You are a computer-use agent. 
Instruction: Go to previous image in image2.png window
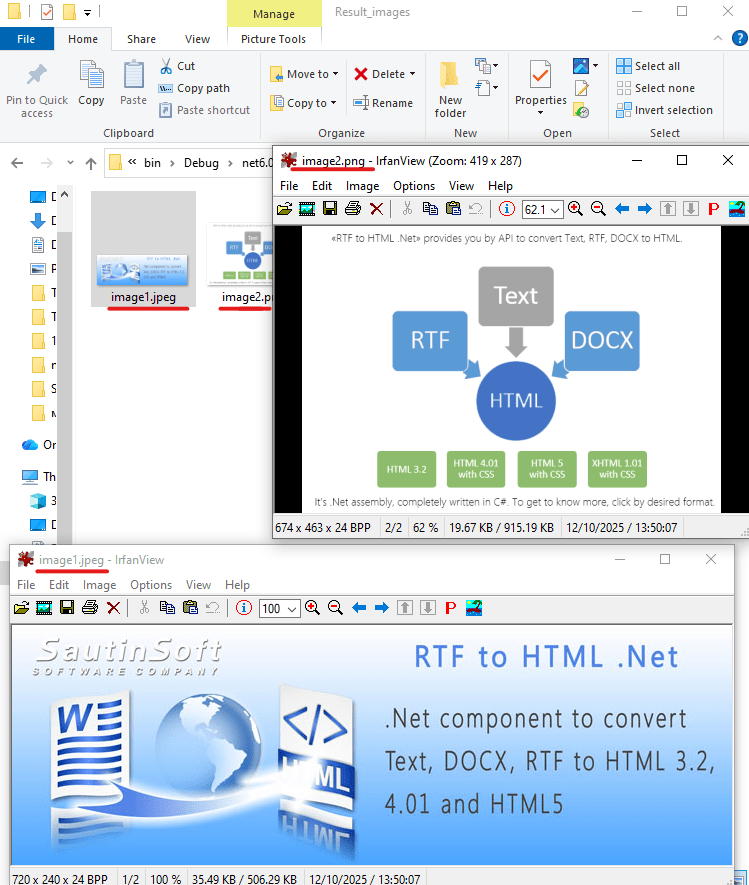point(622,209)
